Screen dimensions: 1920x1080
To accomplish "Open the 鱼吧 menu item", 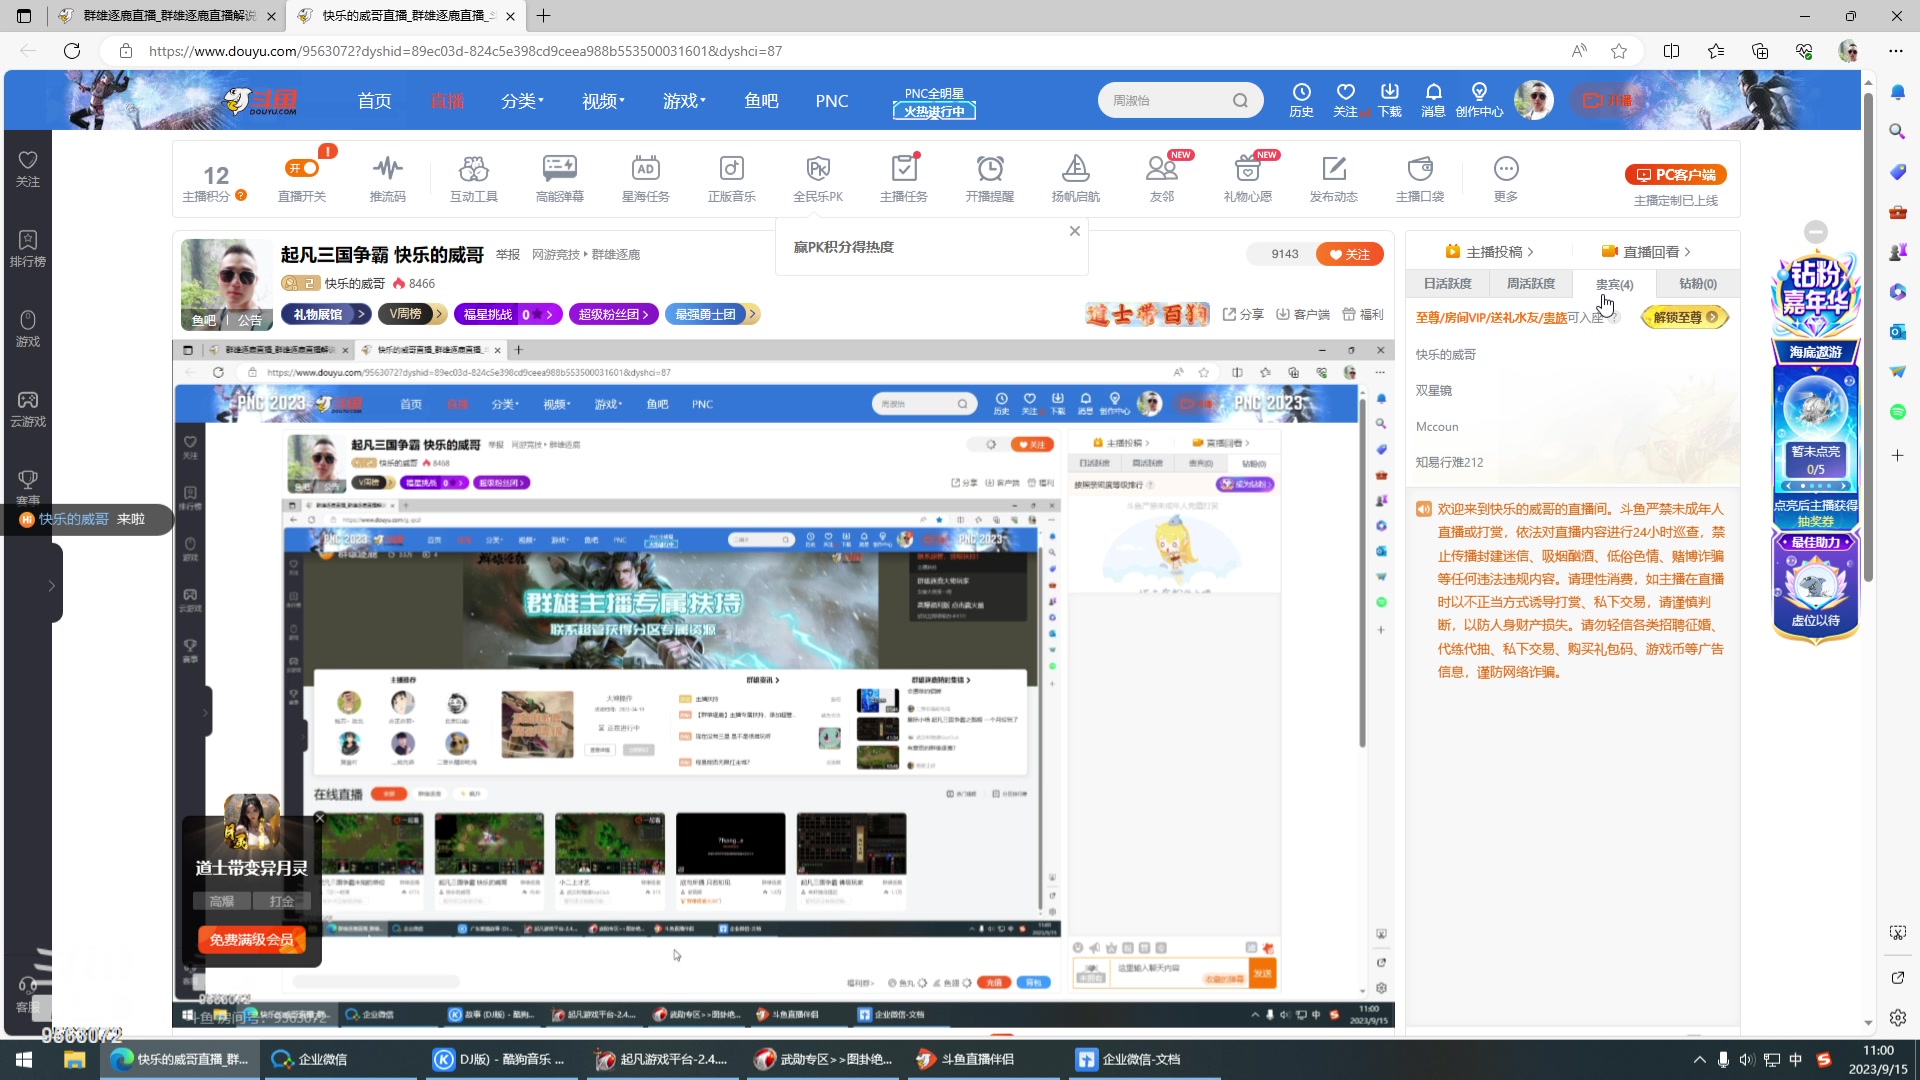I will point(761,101).
